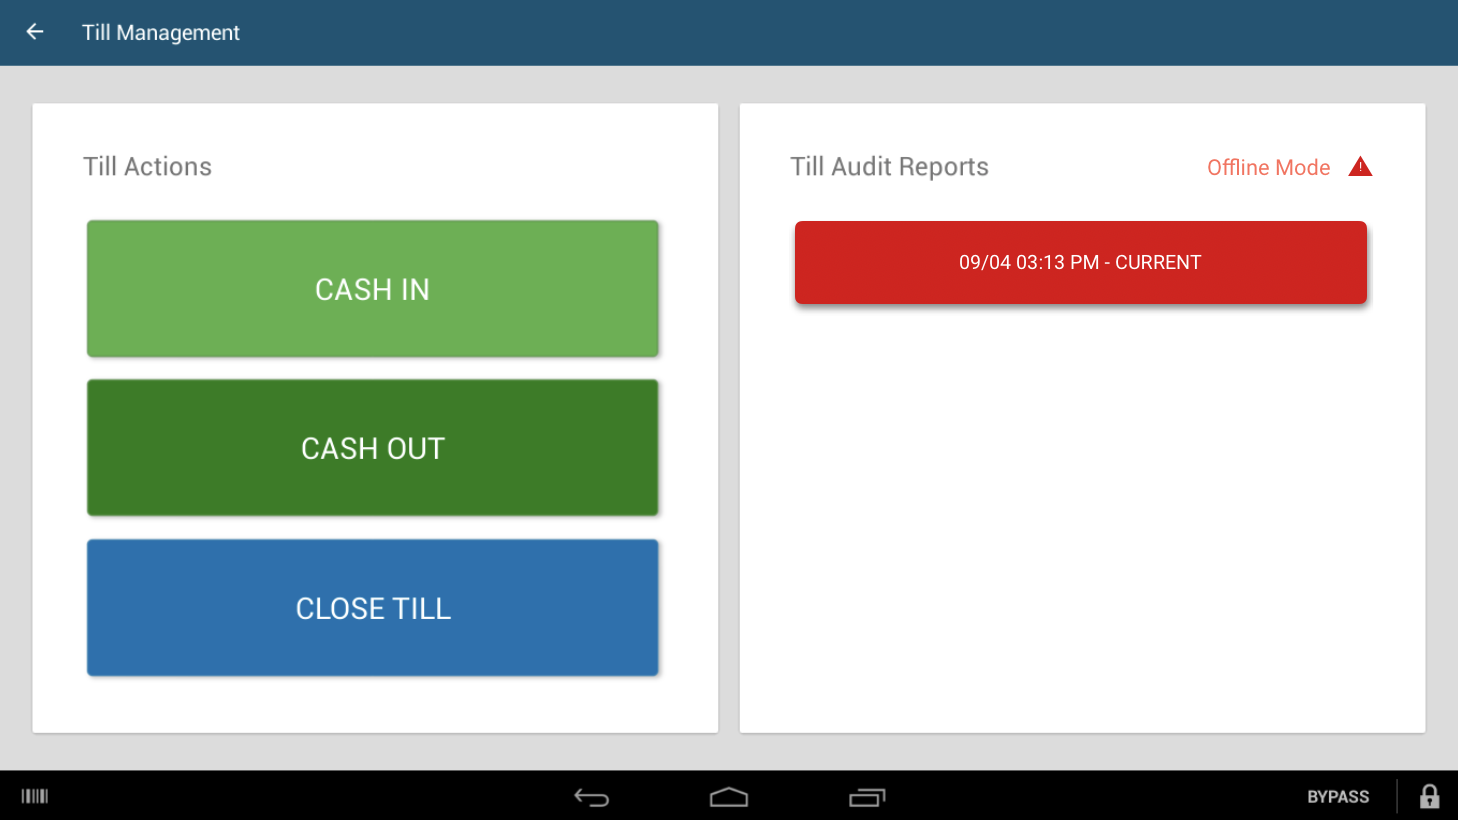This screenshot has height=820, width=1458.
Task: Click the Till Actions heading
Action: (x=147, y=167)
